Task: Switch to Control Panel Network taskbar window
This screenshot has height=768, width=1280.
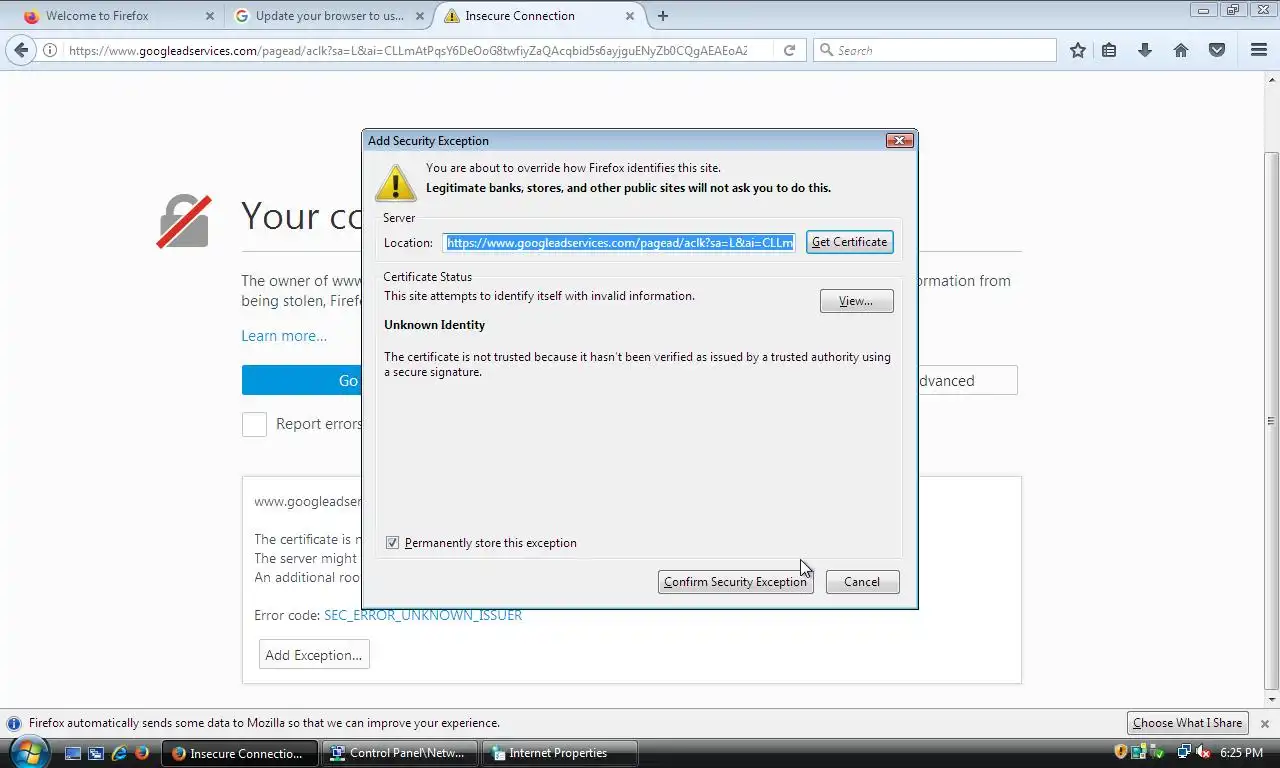Action: click(x=402, y=753)
